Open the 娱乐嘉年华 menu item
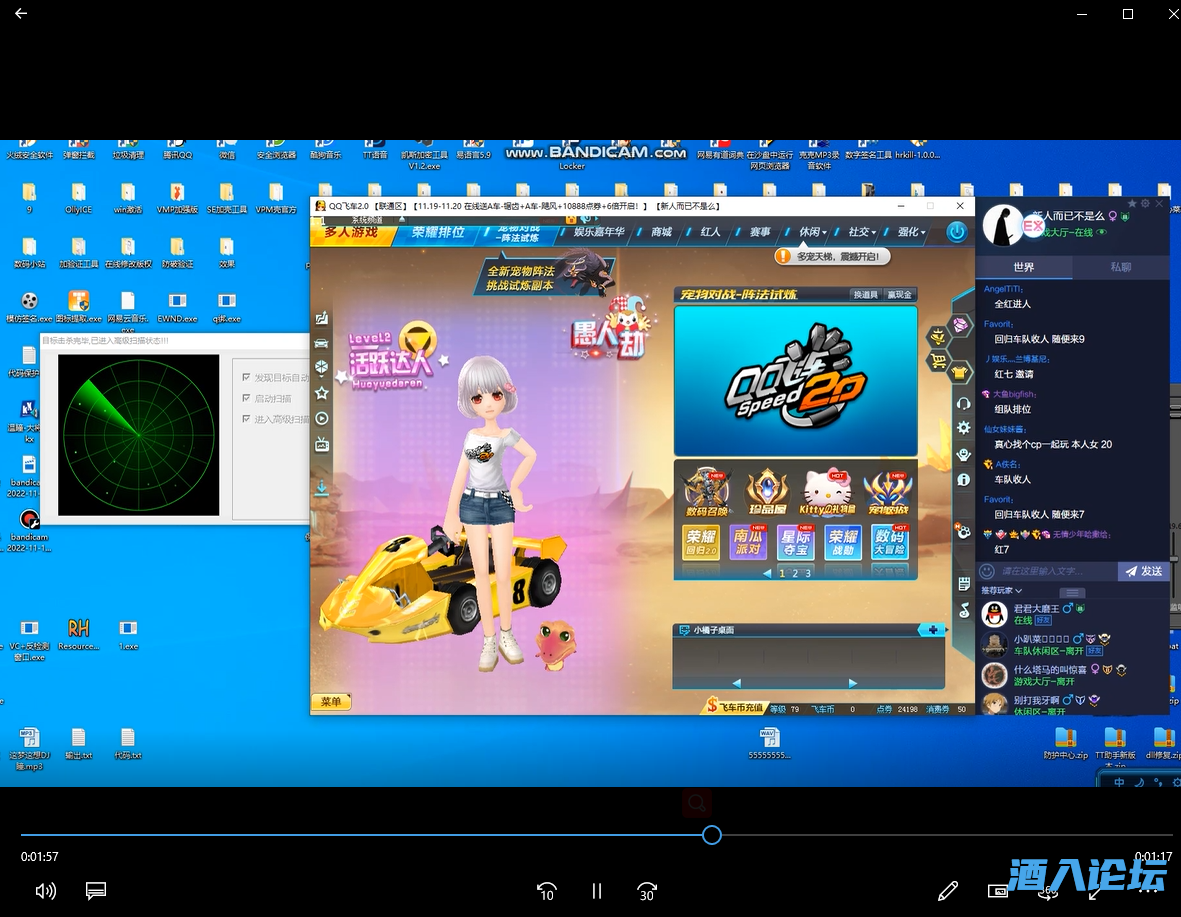Viewport: 1181px width, 917px height. coord(599,232)
